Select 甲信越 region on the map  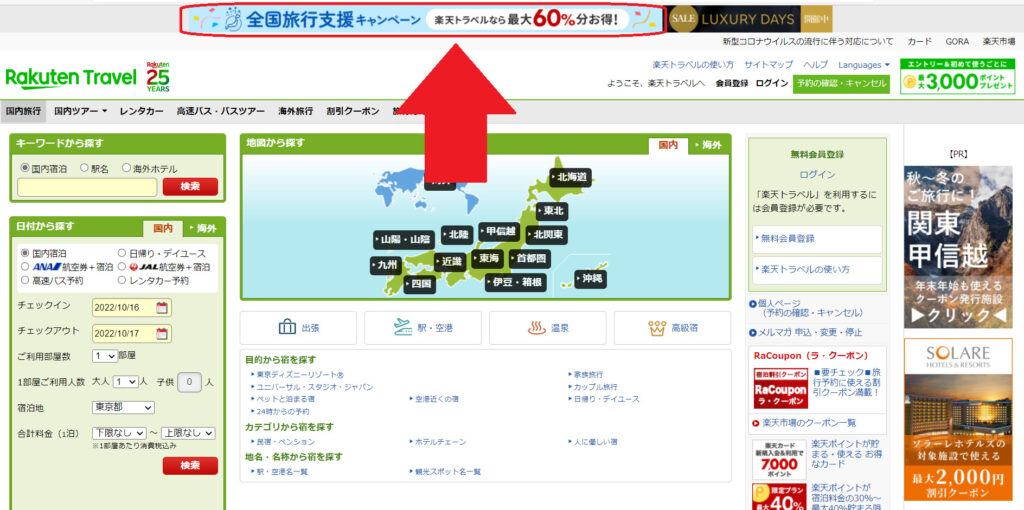click(500, 231)
